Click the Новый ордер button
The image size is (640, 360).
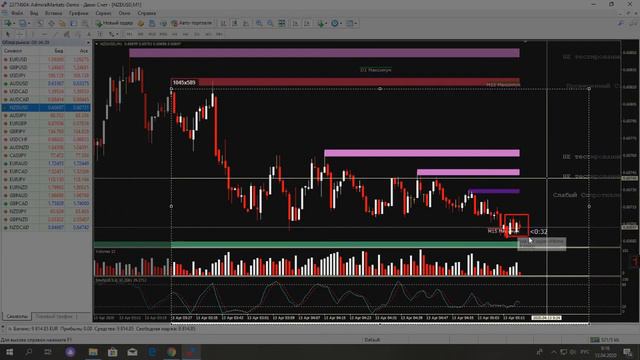(x=114, y=23)
